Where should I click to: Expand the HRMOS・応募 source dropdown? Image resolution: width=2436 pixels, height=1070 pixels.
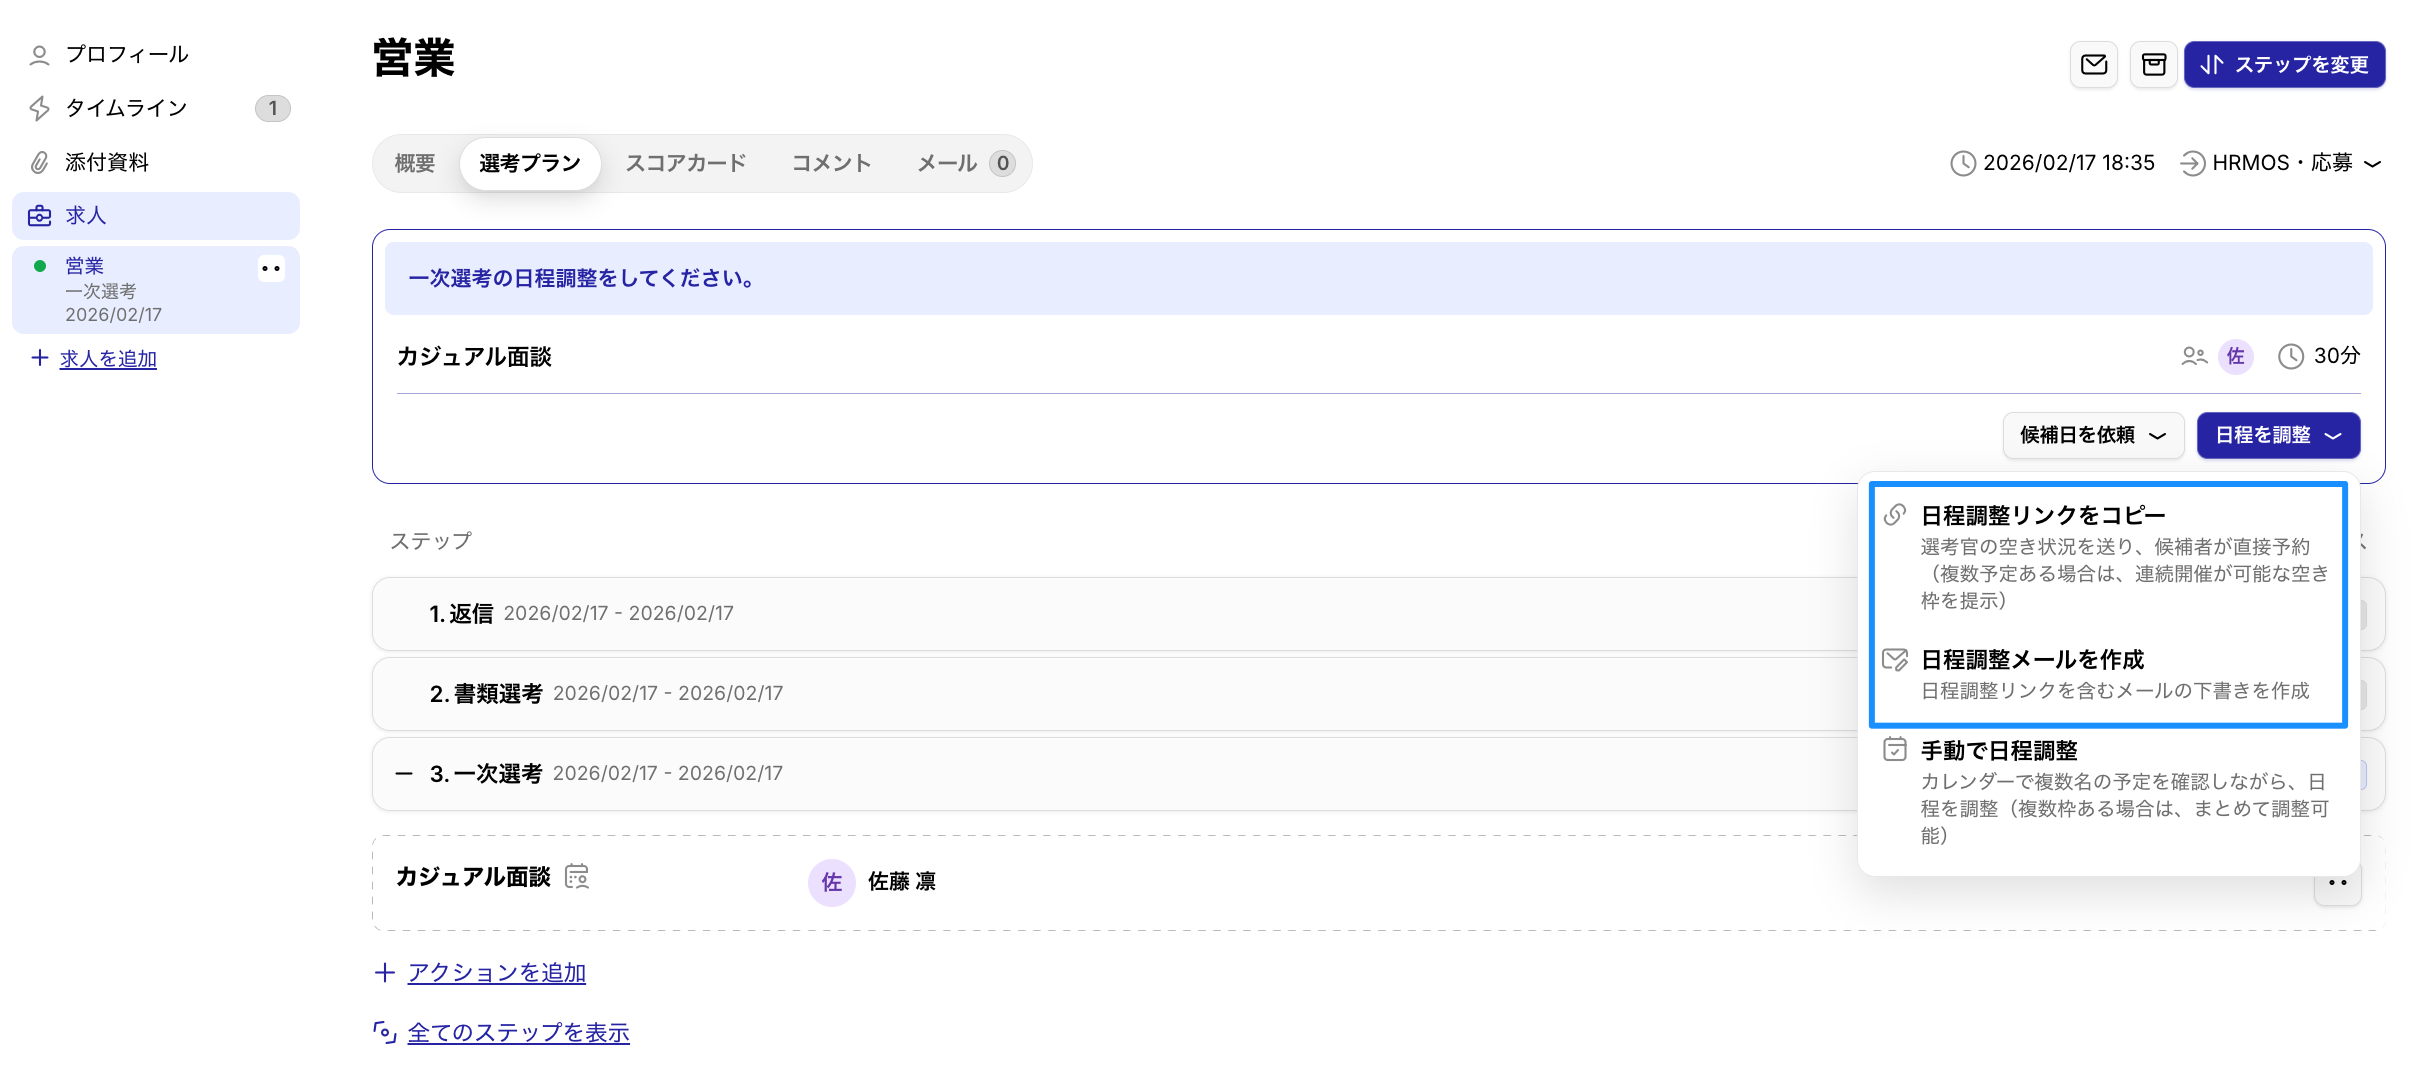pyautogui.click(x=2281, y=163)
